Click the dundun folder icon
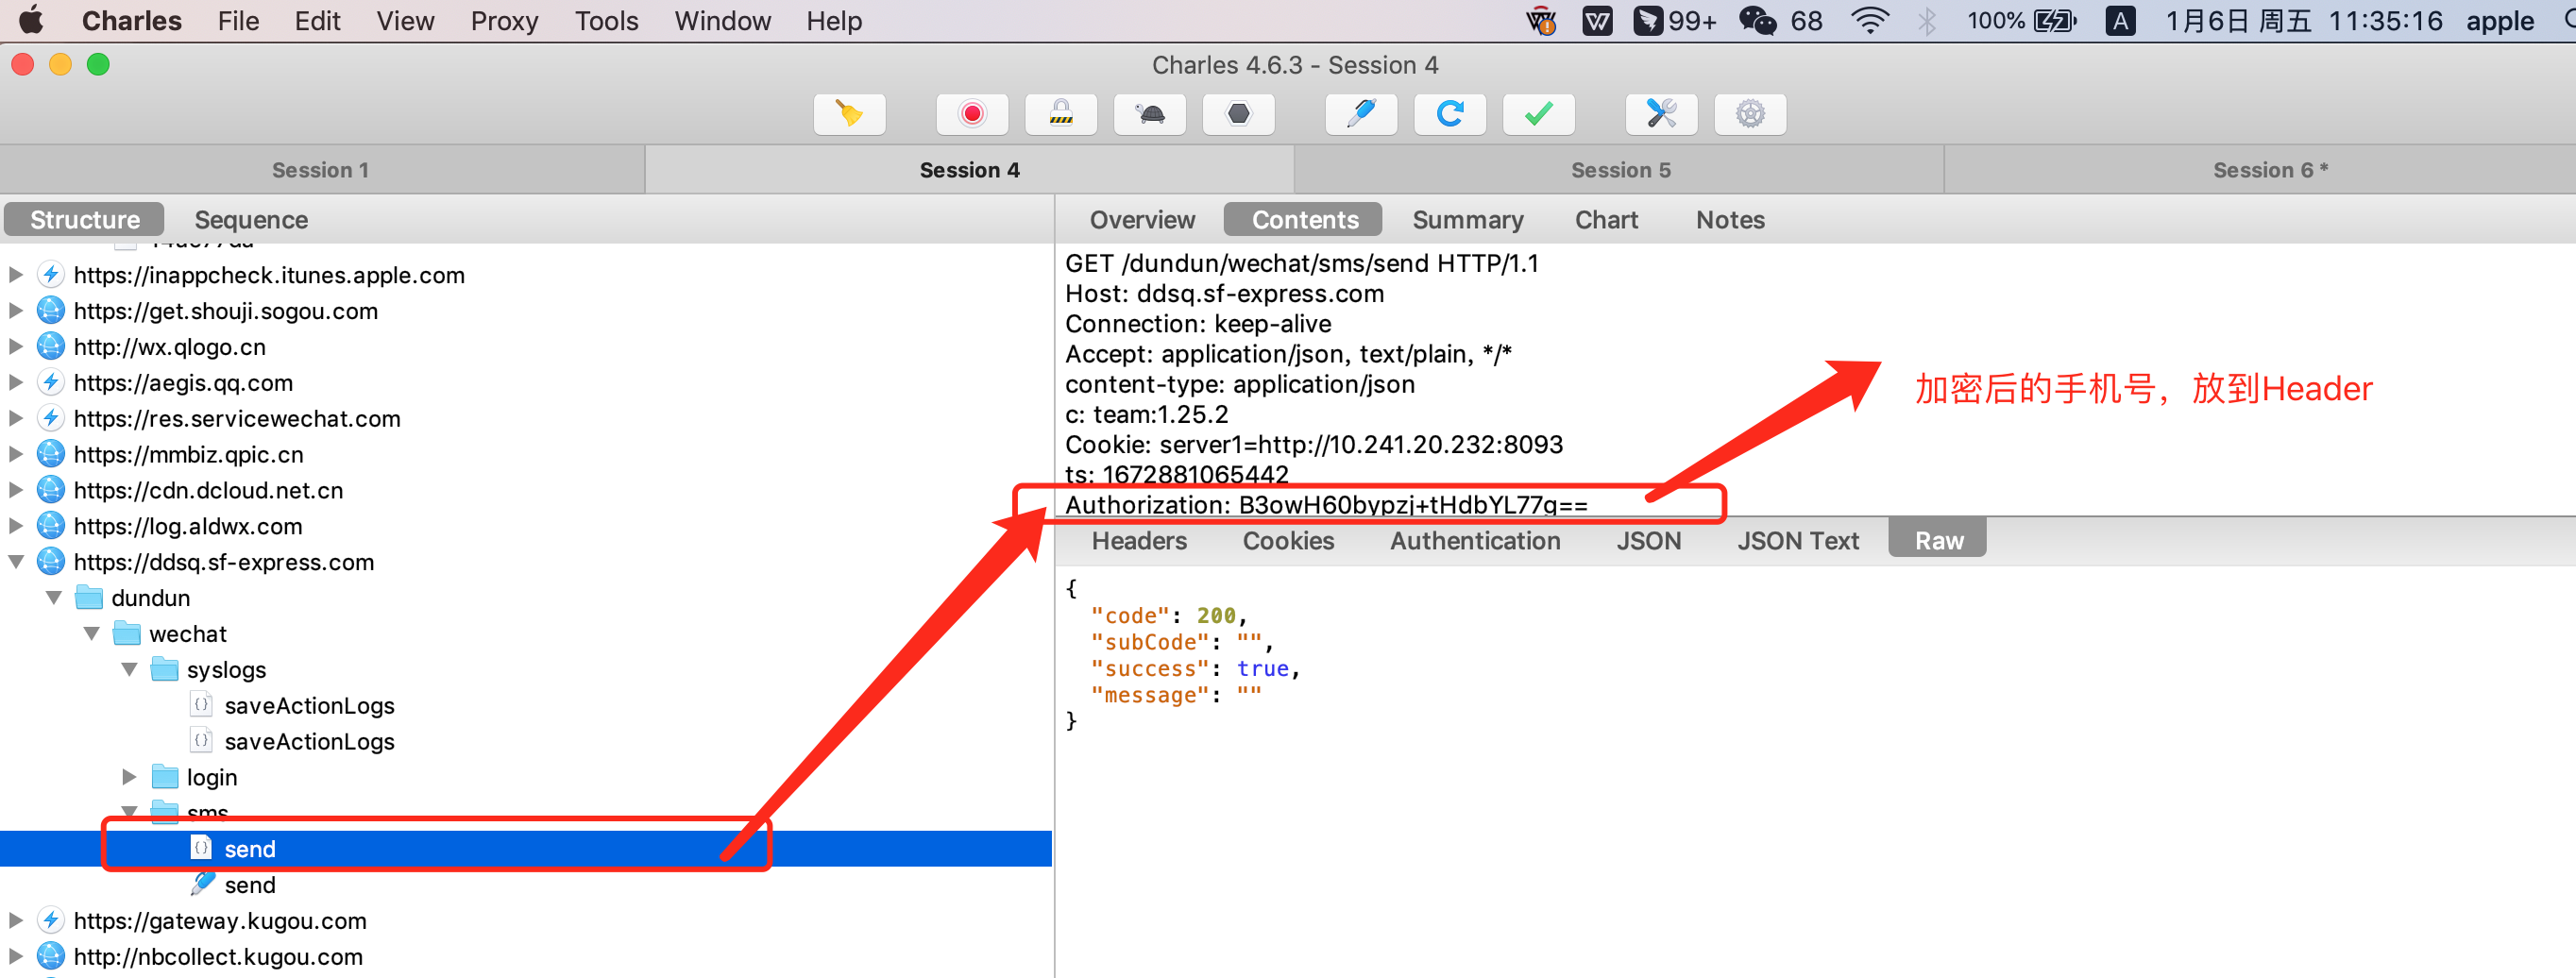Image resolution: width=2576 pixels, height=978 pixels. [90, 598]
